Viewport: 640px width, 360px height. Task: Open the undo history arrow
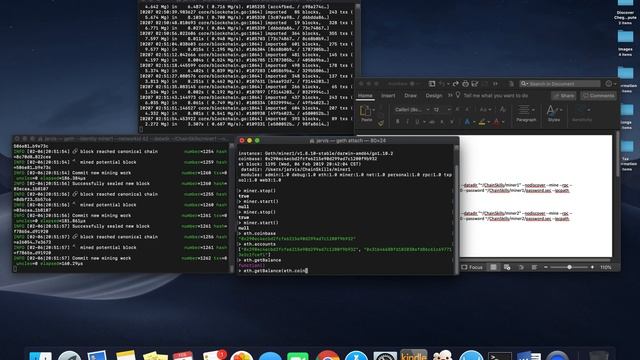click(x=448, y=84)
